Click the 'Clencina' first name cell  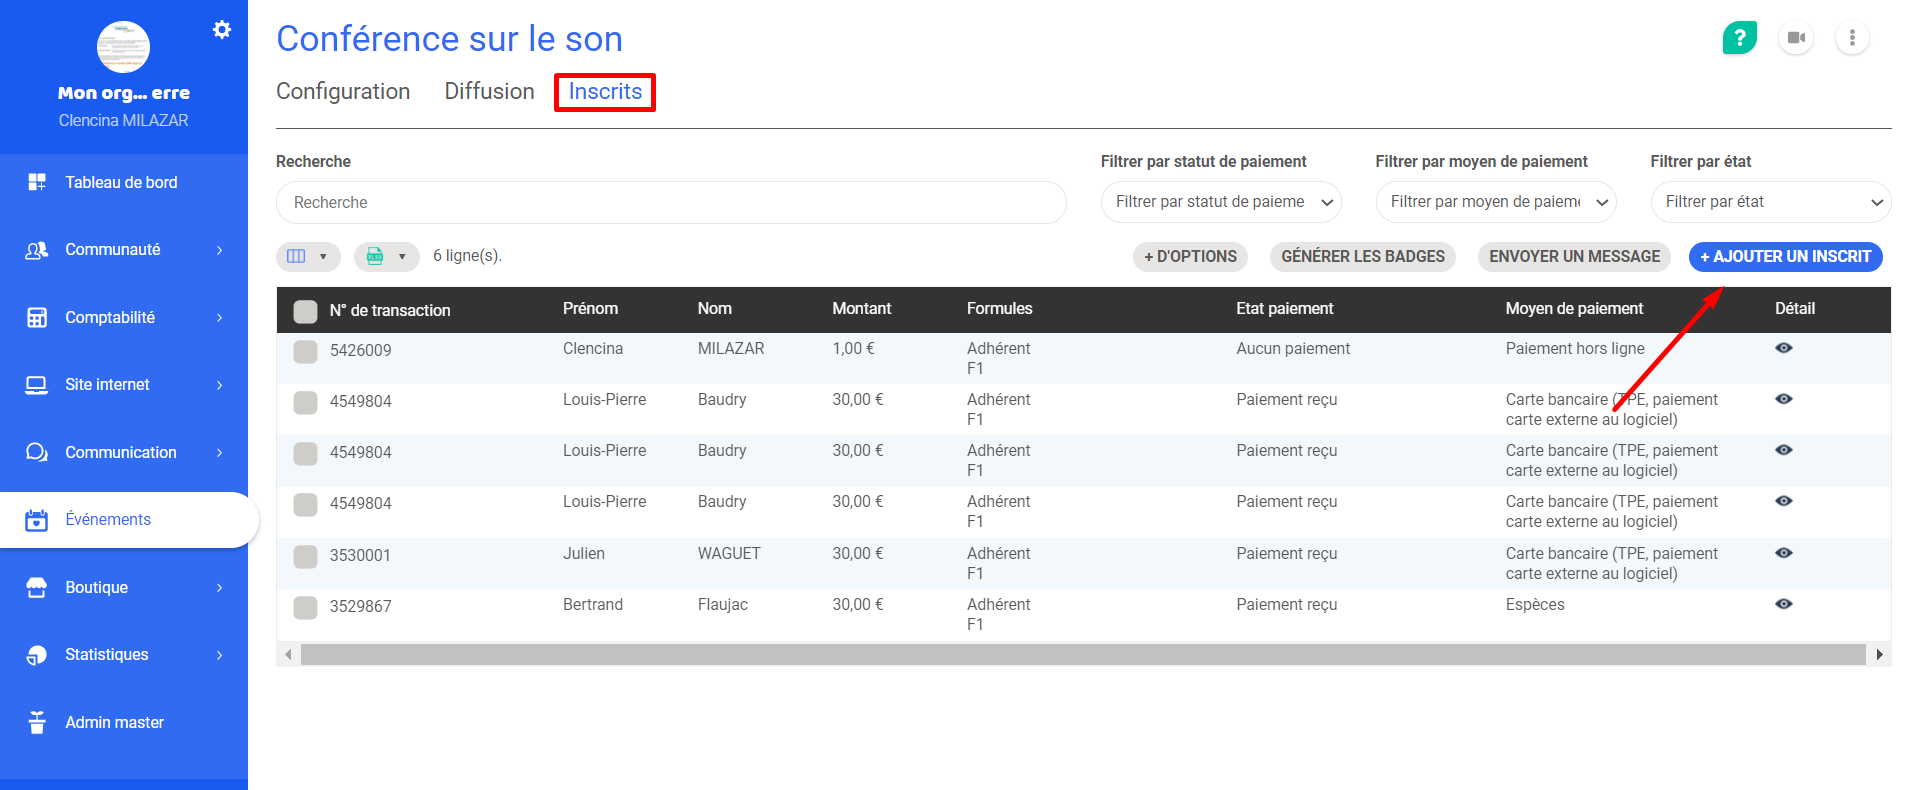(x=593, y=349)
